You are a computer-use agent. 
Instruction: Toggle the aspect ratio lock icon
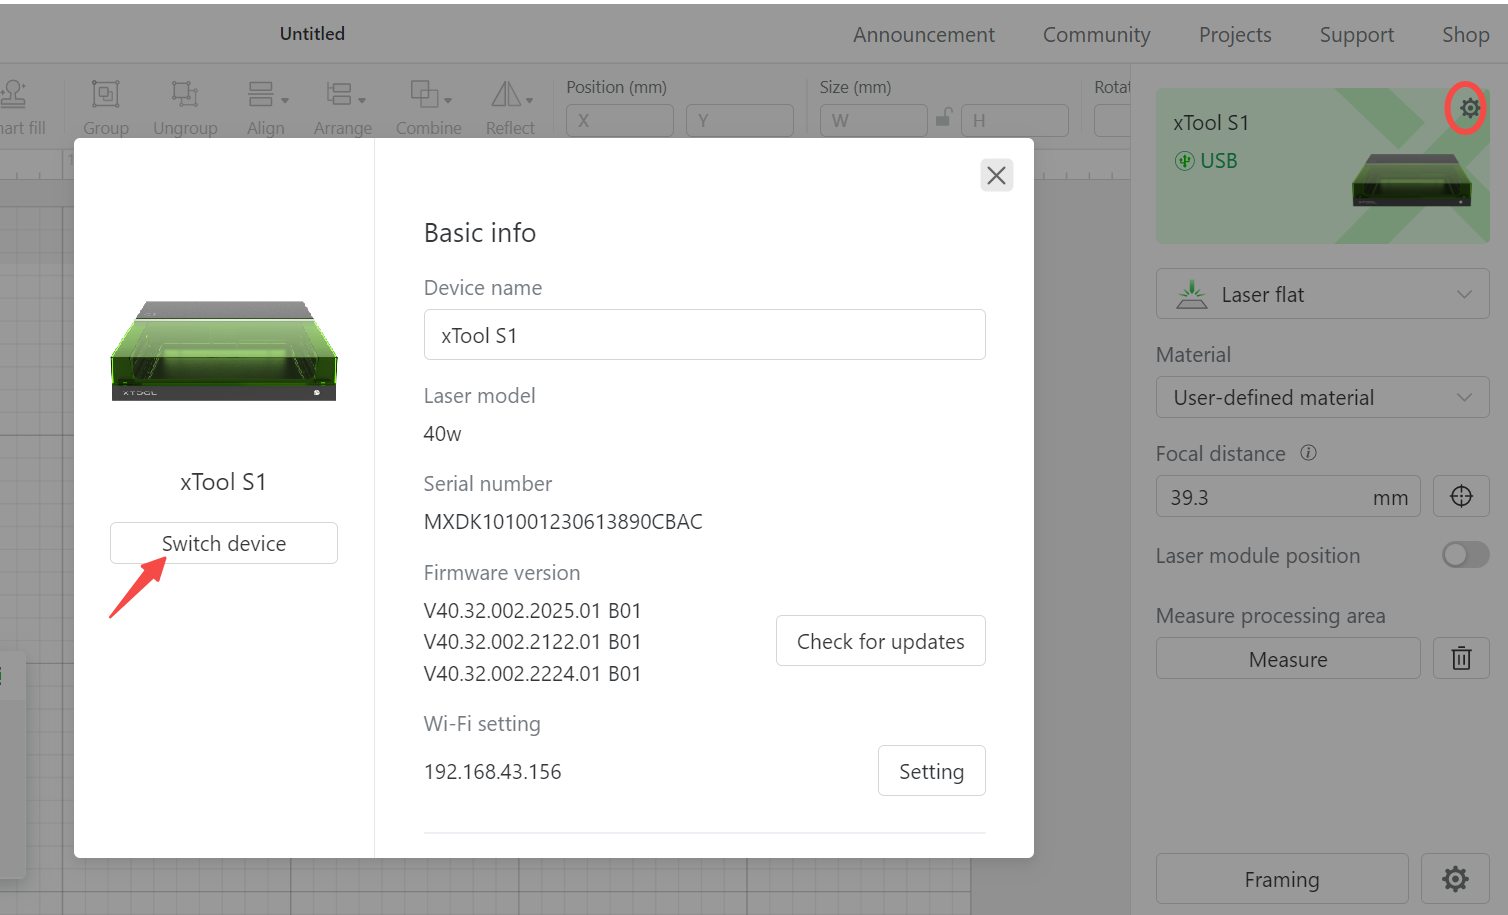(943, 119)
